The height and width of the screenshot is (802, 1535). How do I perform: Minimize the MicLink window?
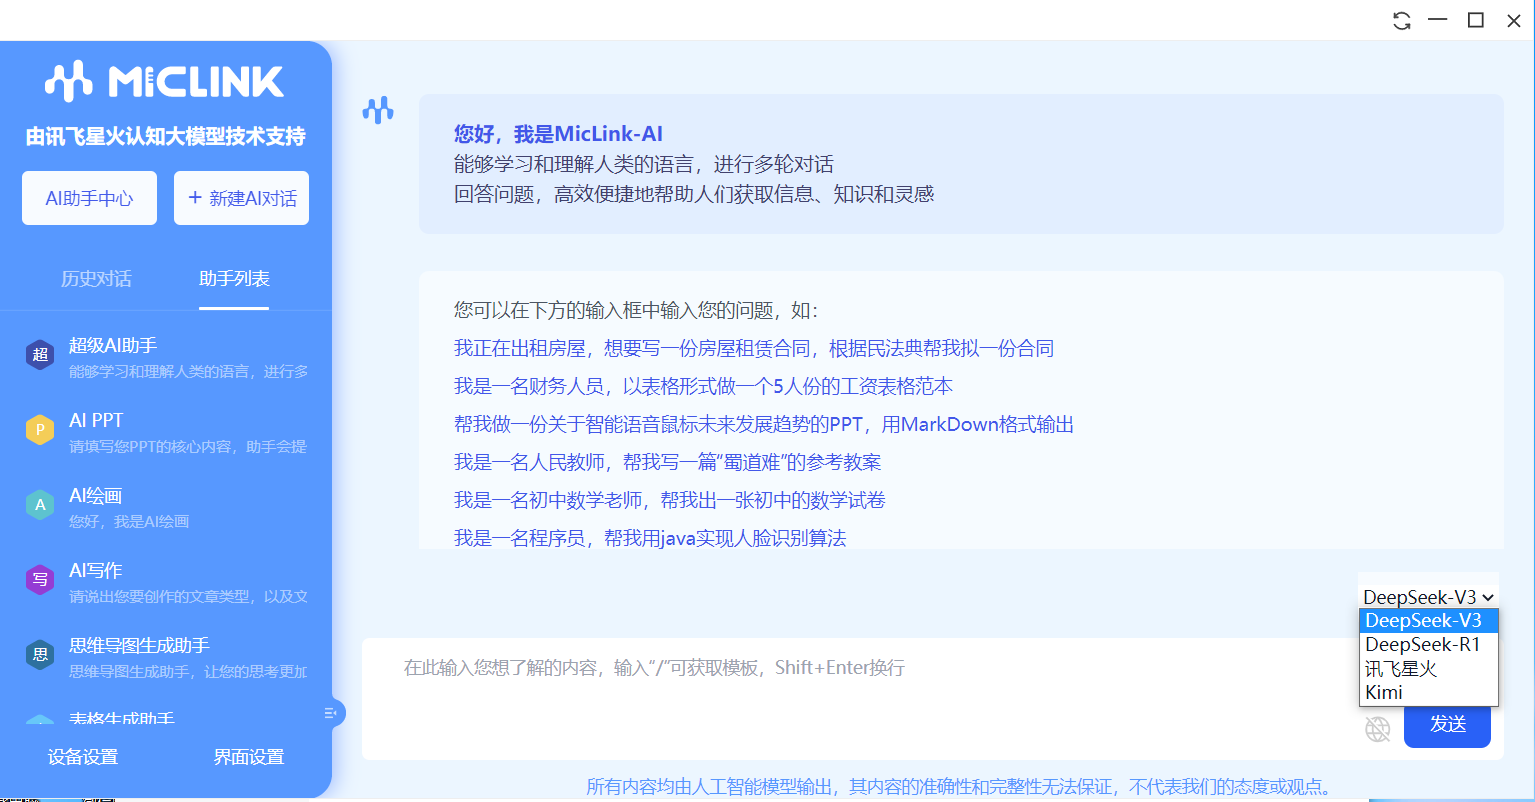pos(1438,20)
